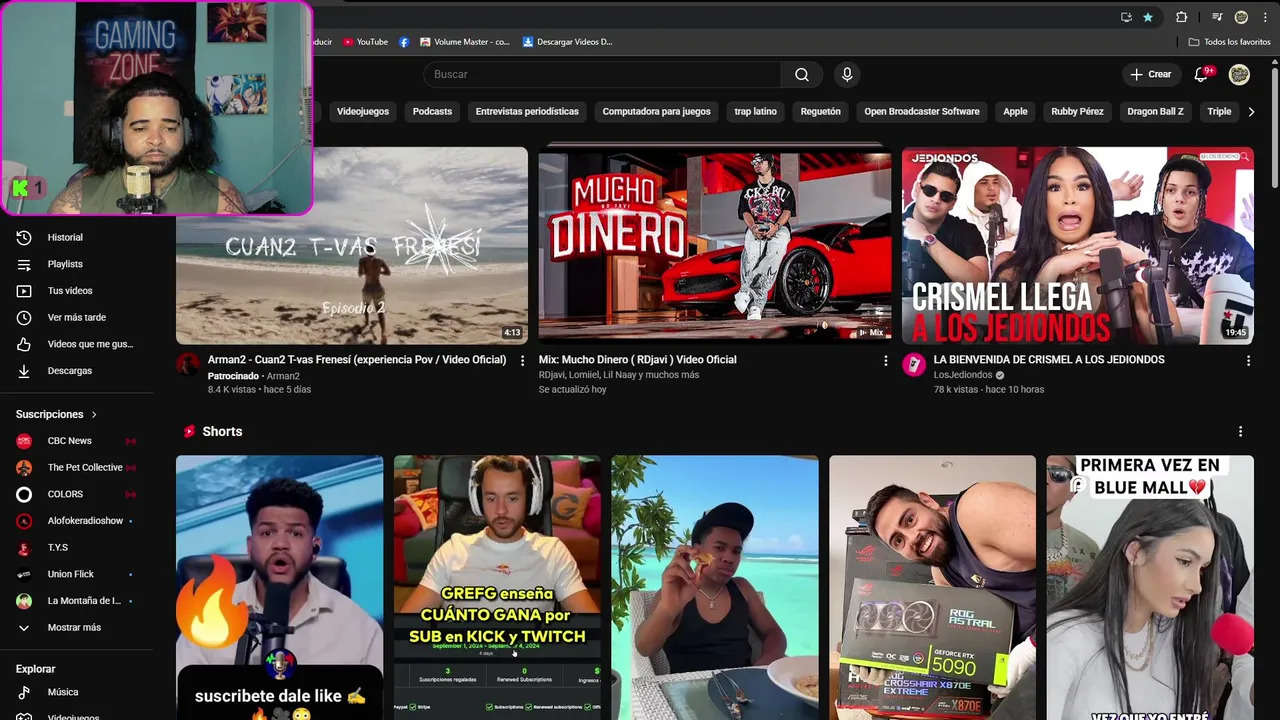Screen dimensions: 1280x720
Task: Open options for La Bienvenida de Crismel
Action: point(1248,361)
